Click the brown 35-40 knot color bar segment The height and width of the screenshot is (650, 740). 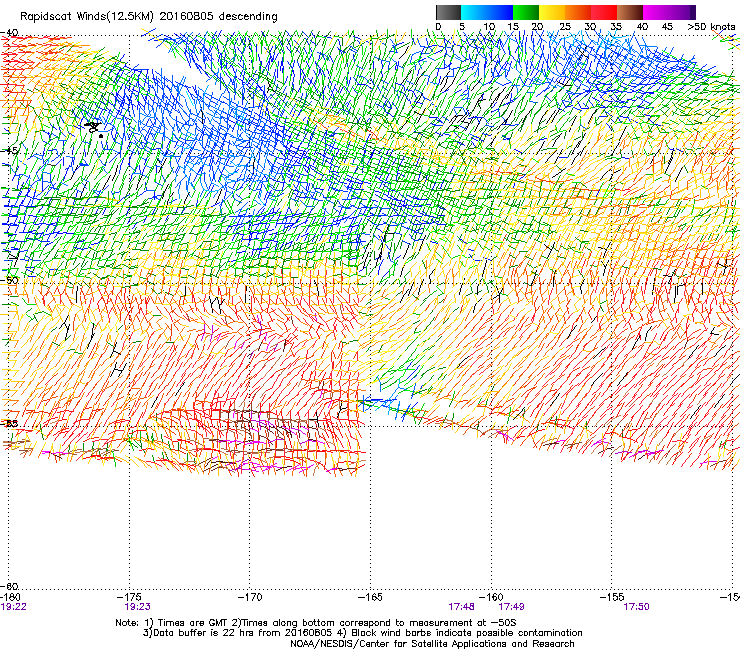(x=630, y=12)
